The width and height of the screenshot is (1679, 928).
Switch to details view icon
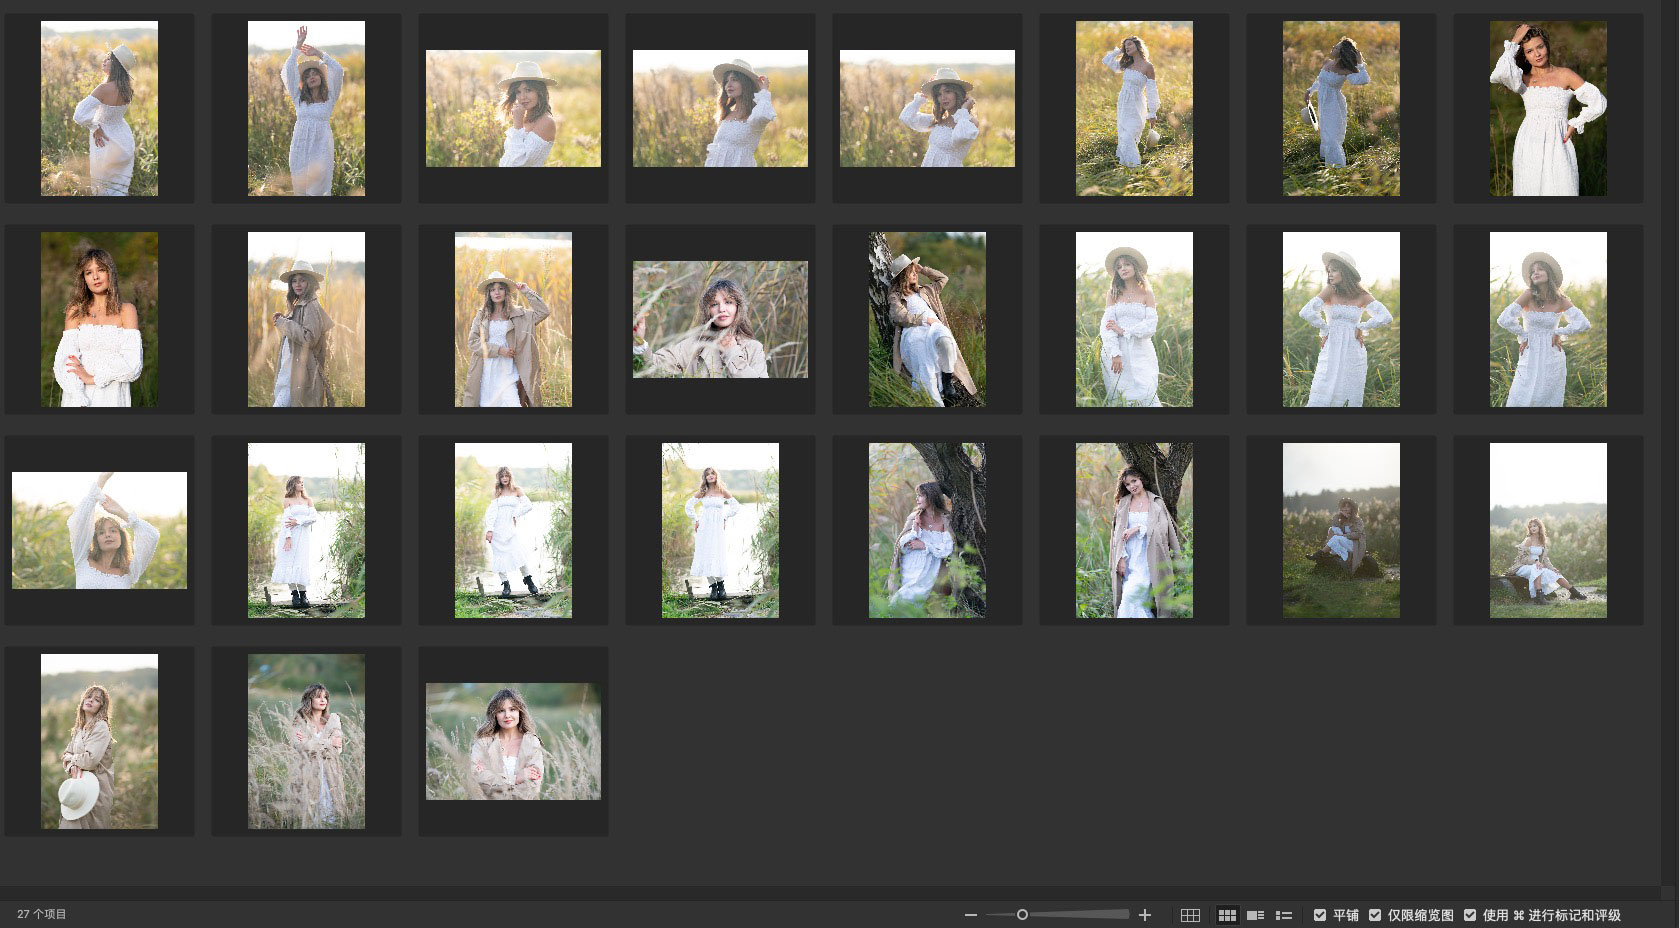tap(1256, 915)
